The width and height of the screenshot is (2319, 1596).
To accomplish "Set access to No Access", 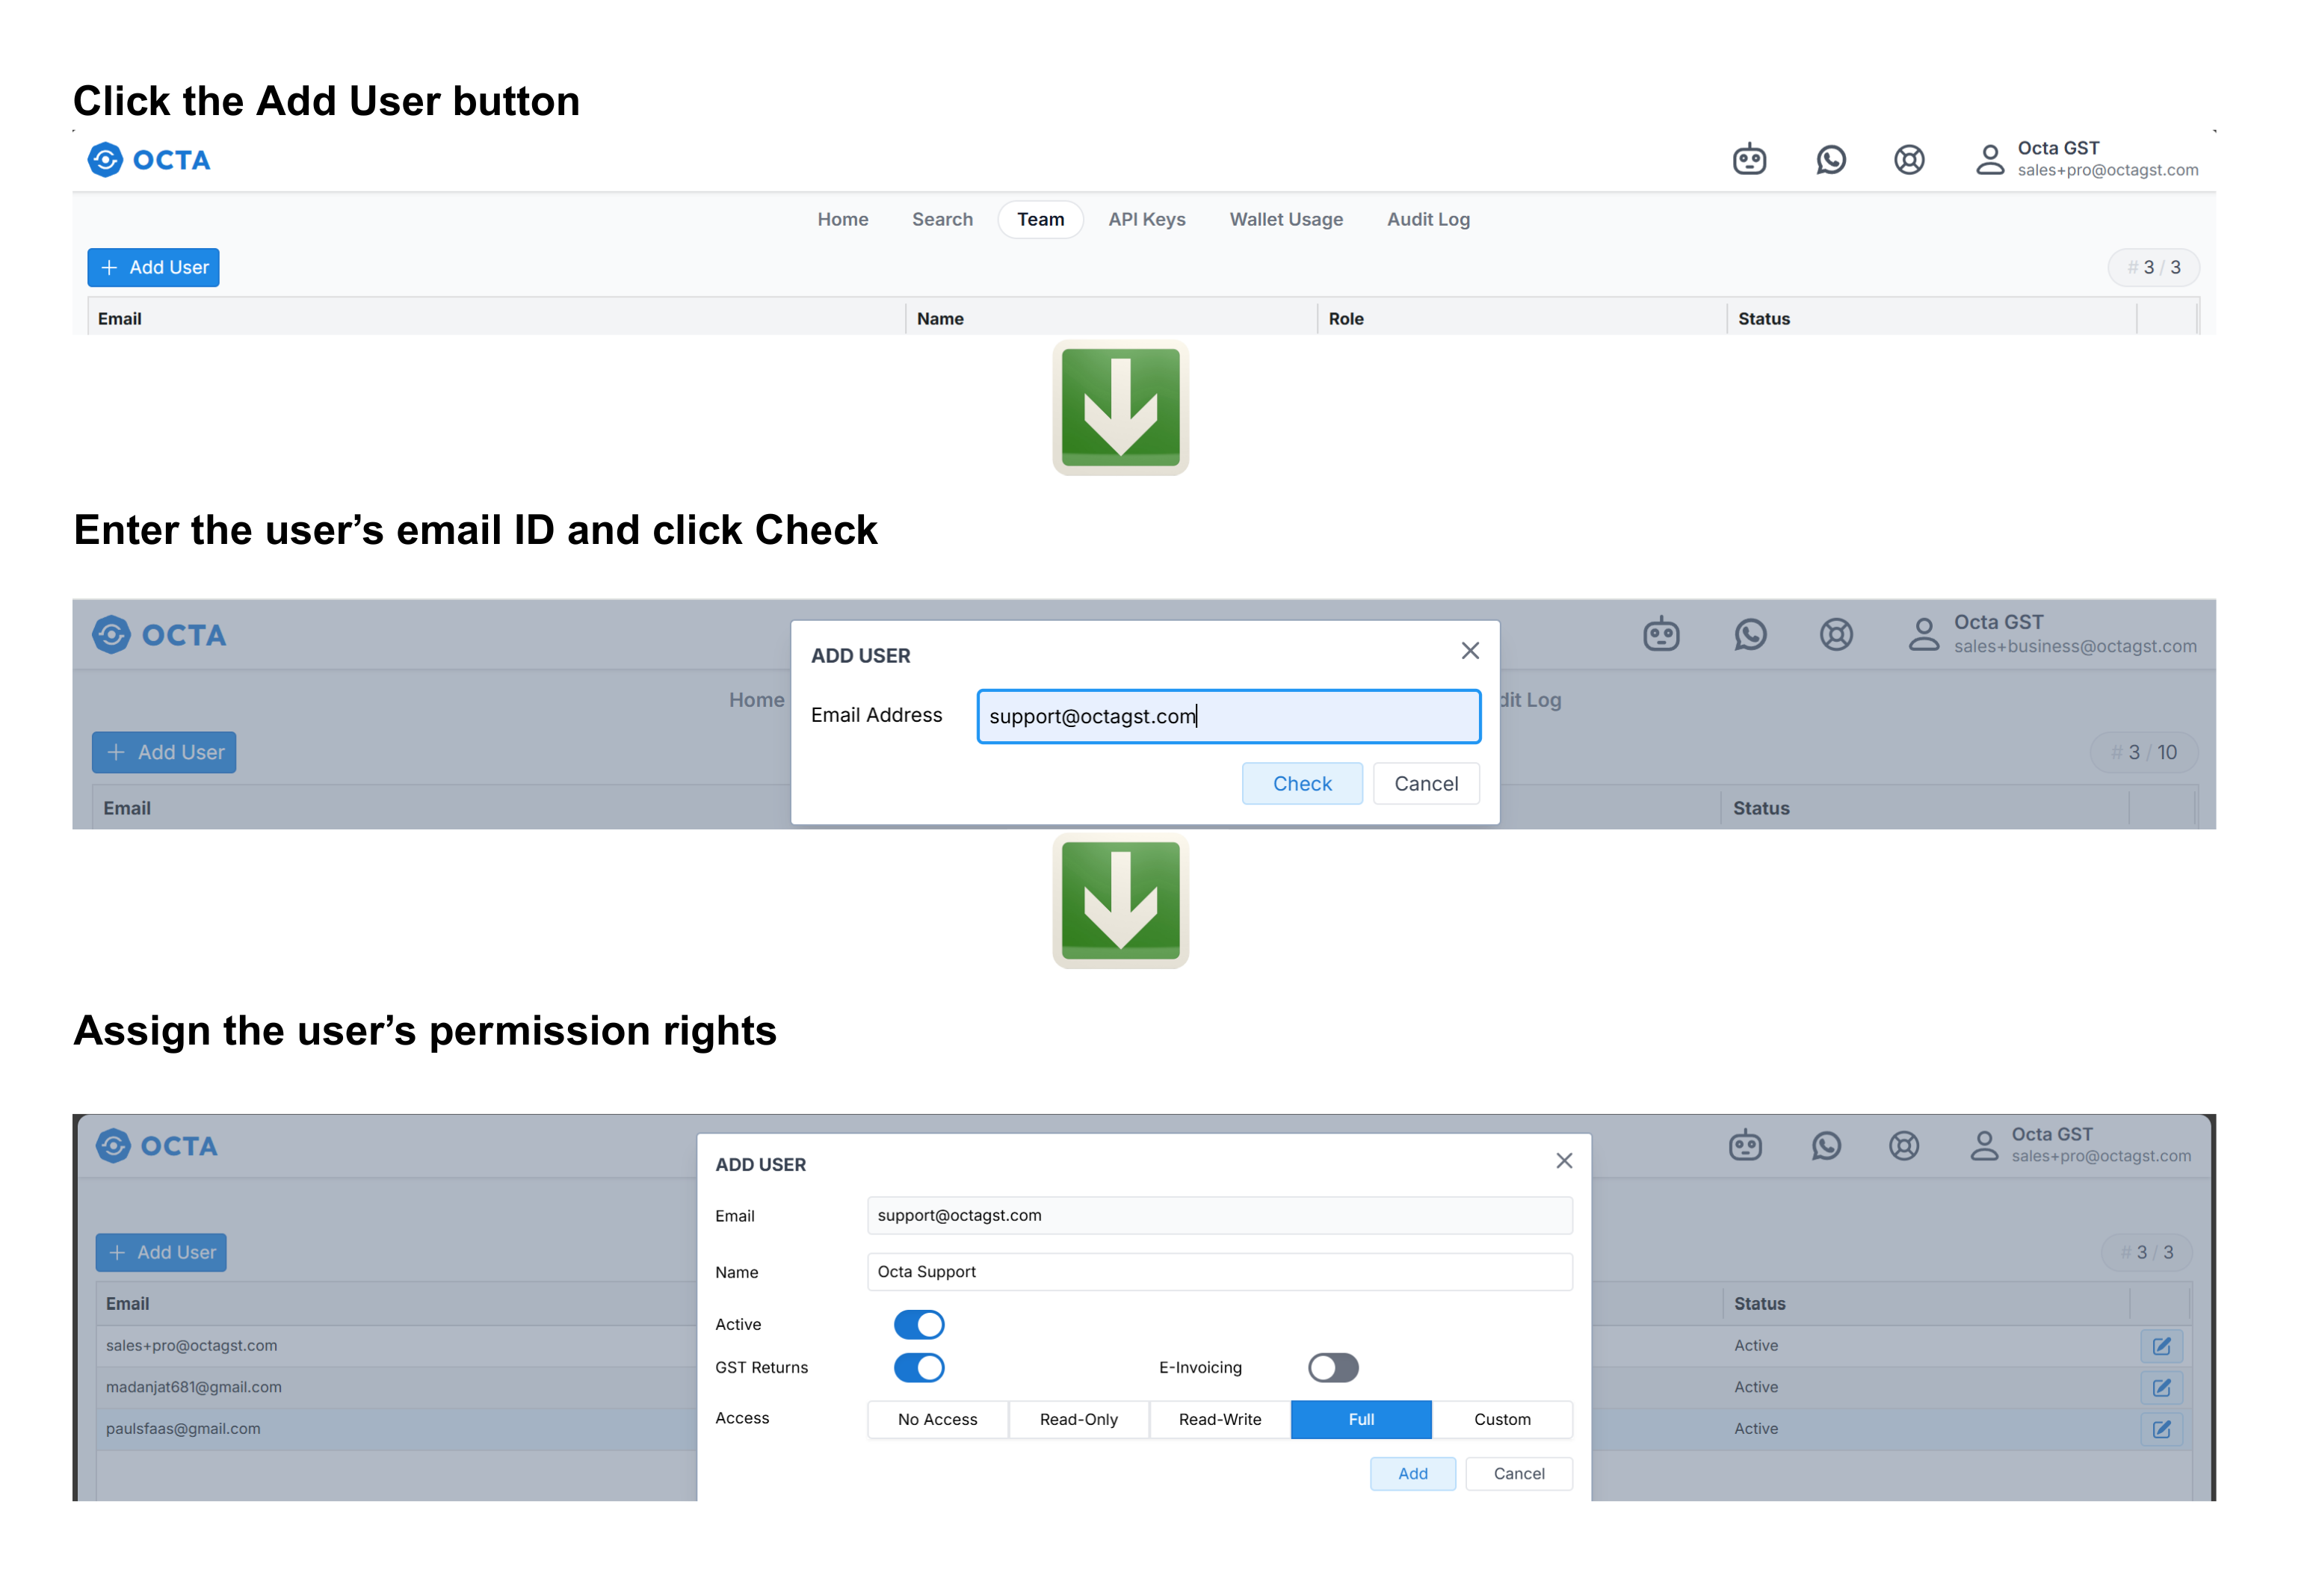I will click(x=937, y=1419).
